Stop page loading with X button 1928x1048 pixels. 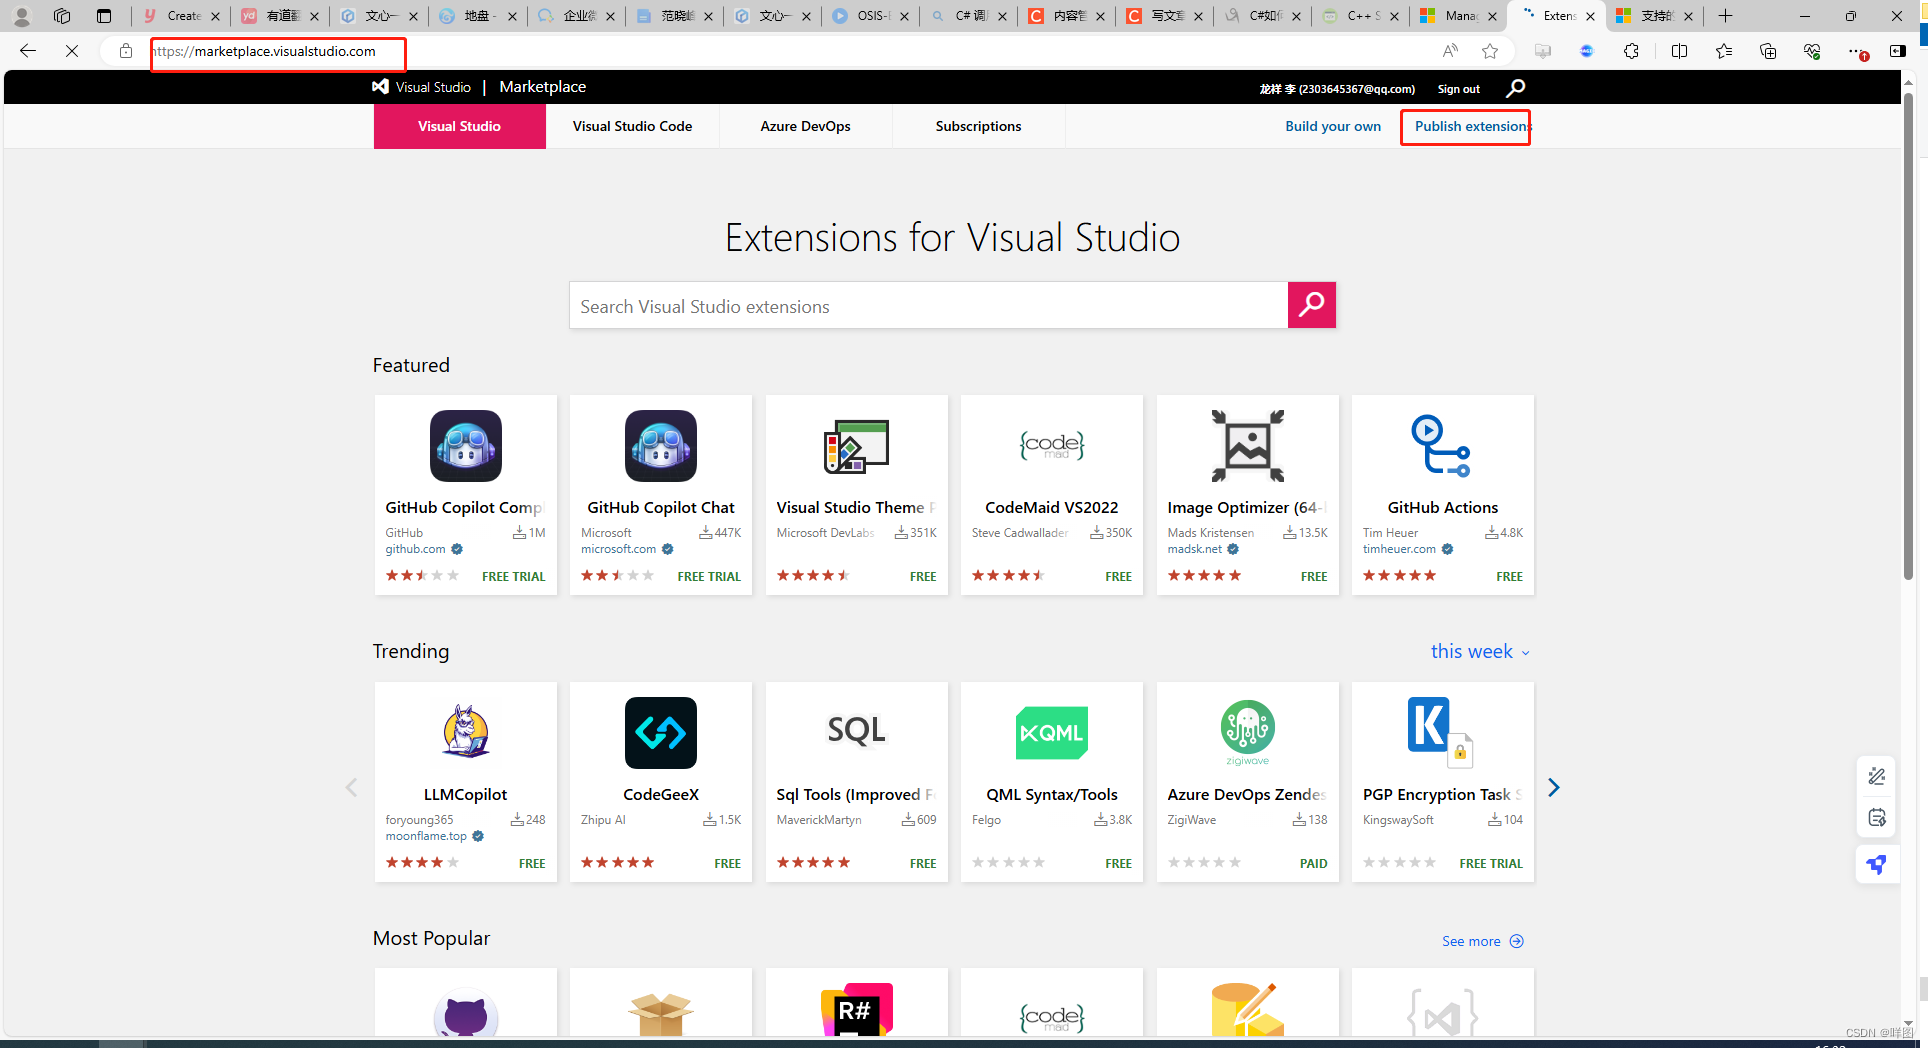point(72,51)
